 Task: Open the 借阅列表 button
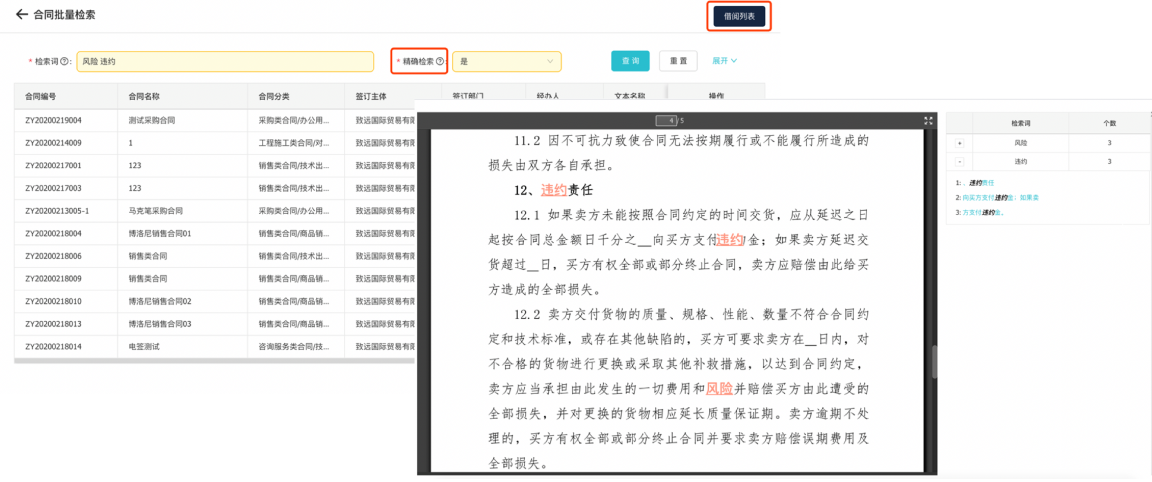tap(739, 16)
